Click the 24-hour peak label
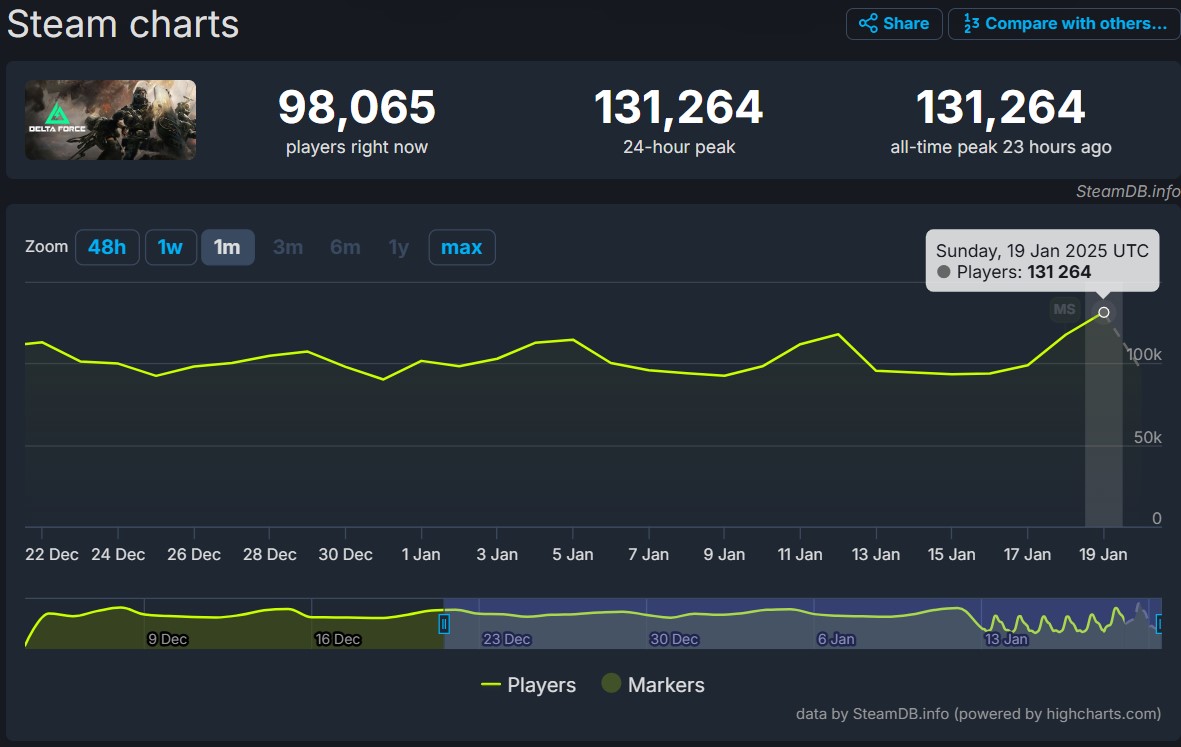The width and height of the screenshot is (1181, 747). (679, 147)
